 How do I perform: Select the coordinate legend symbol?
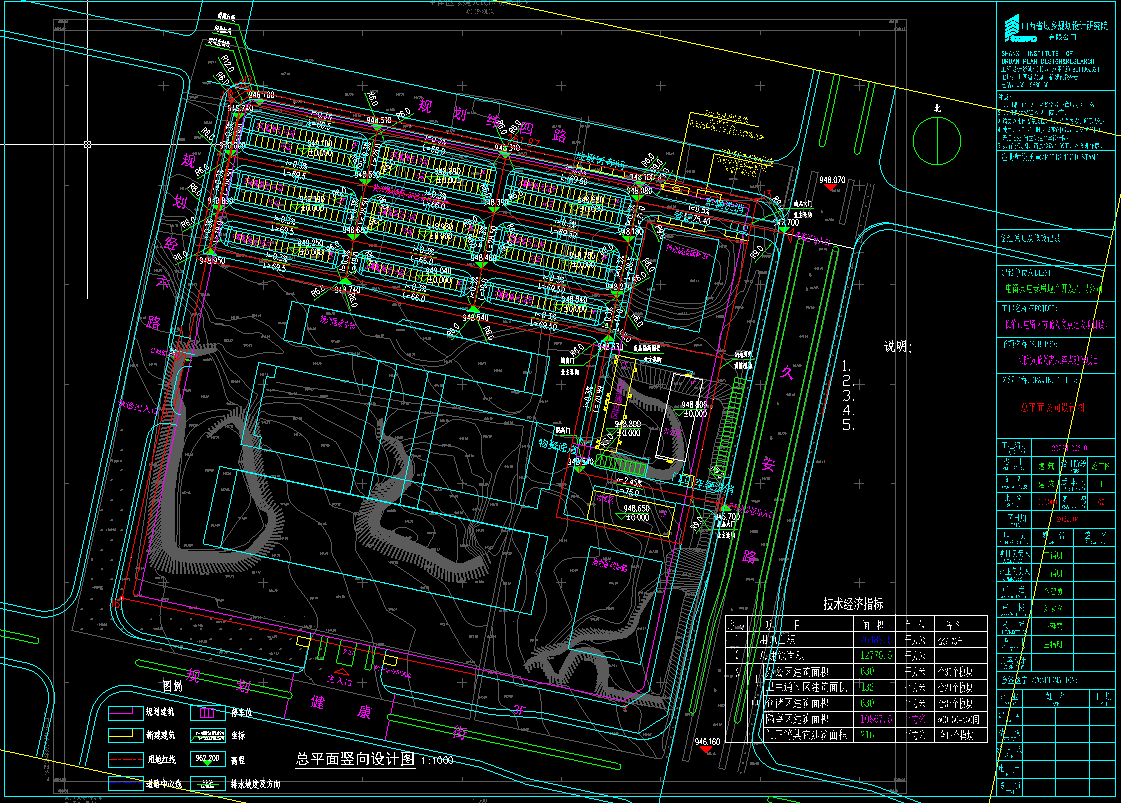[x=207, y=736]
